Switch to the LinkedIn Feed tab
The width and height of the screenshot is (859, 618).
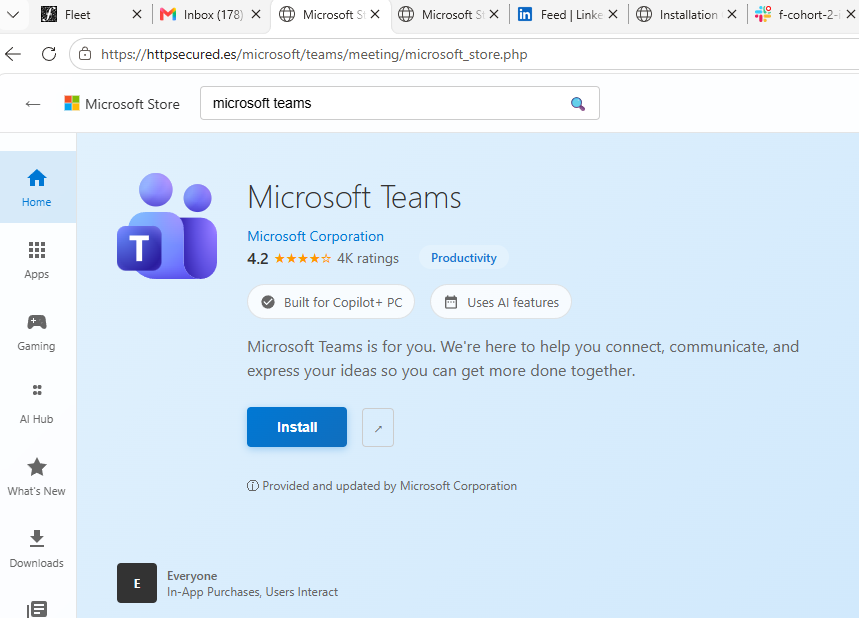point(571,15)
